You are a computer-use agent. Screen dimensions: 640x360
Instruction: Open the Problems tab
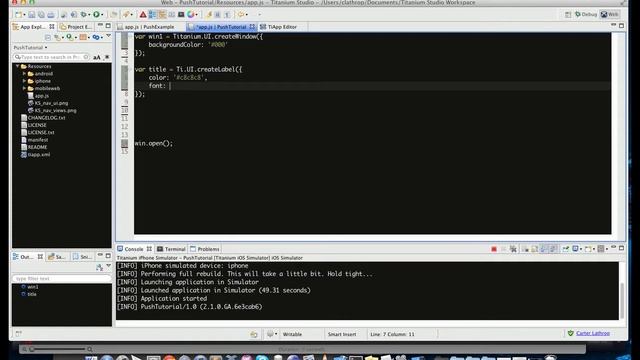point(205,249)
